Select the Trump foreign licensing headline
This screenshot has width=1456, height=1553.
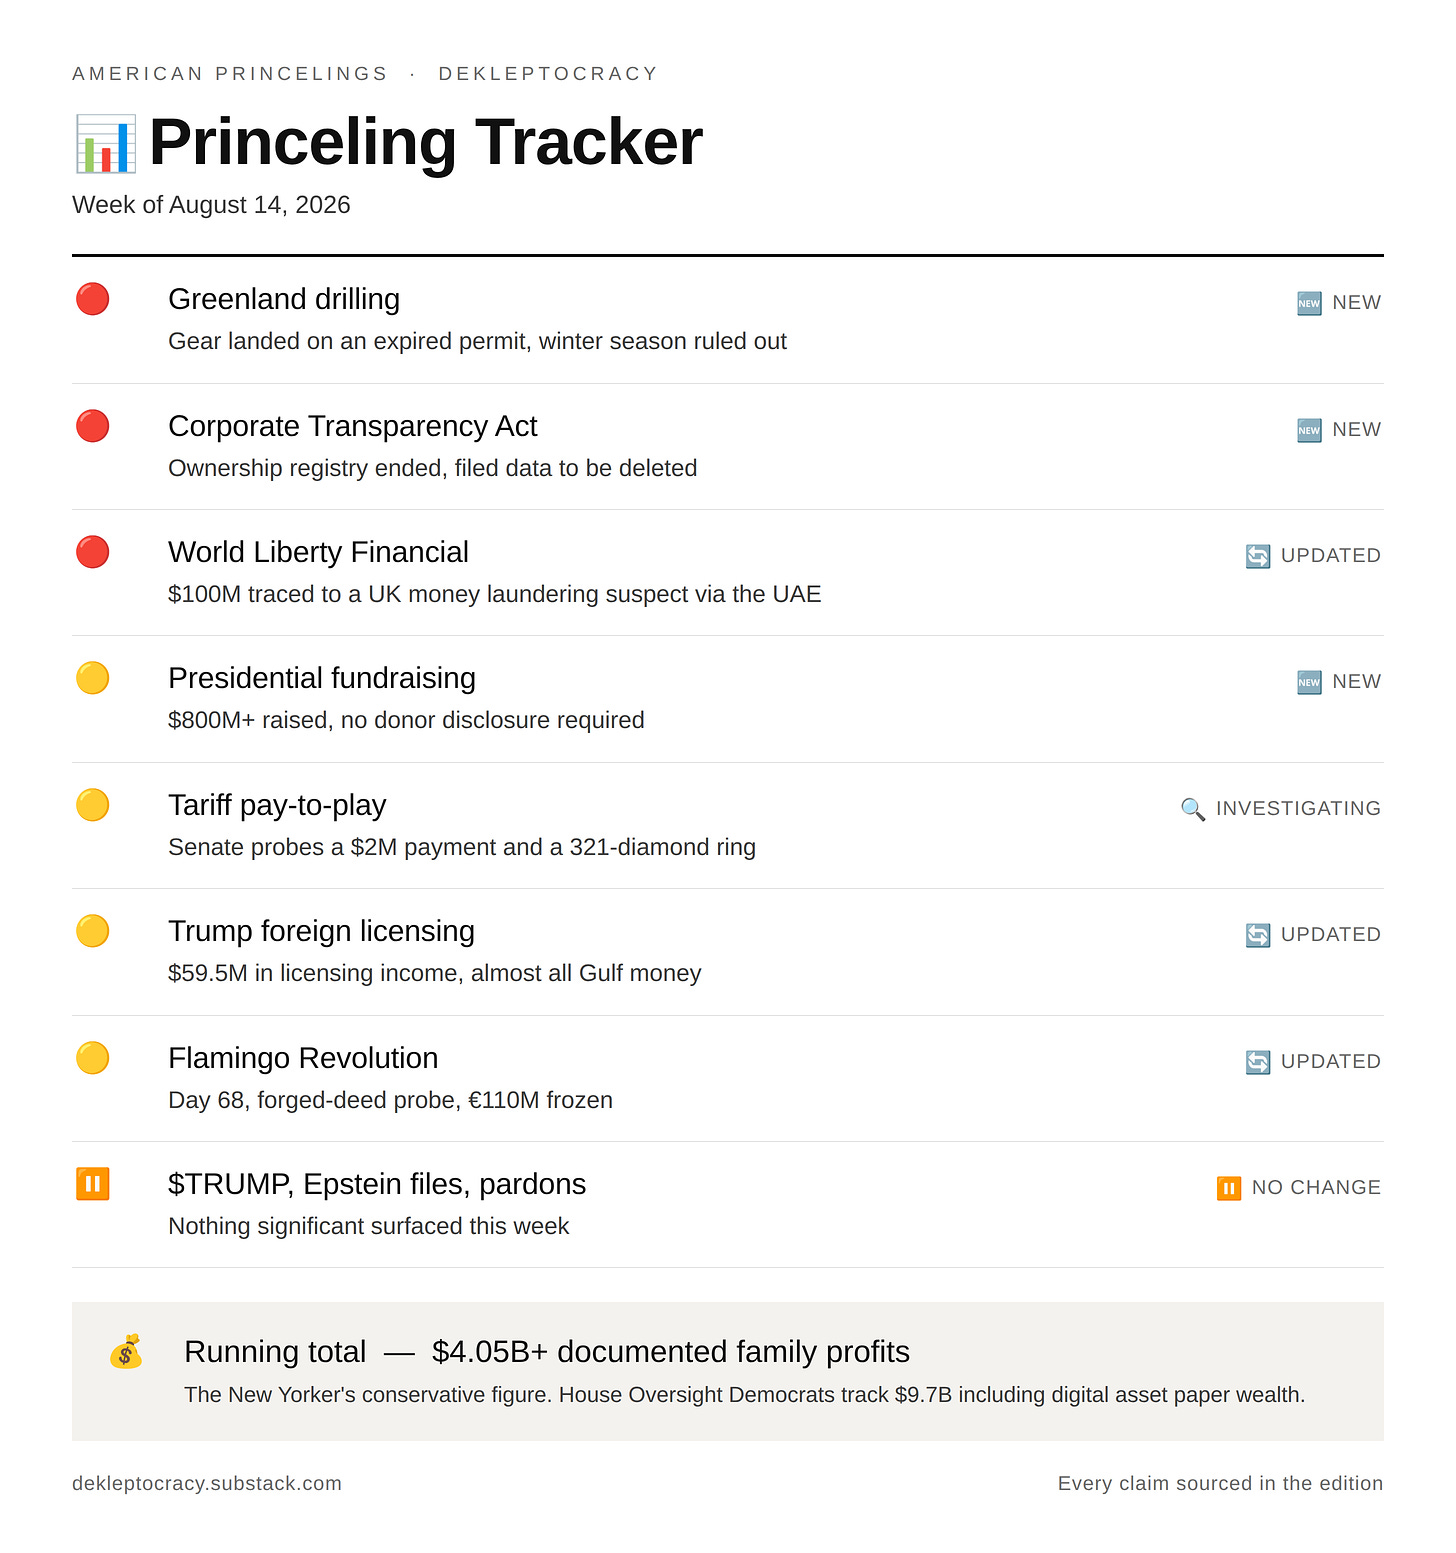coord(321,931)
